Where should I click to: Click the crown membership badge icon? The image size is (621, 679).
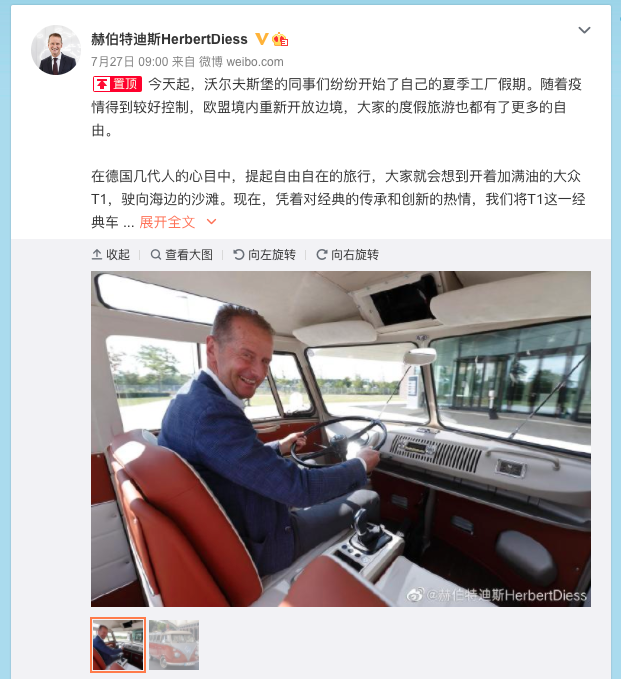[x=280, y=39]
